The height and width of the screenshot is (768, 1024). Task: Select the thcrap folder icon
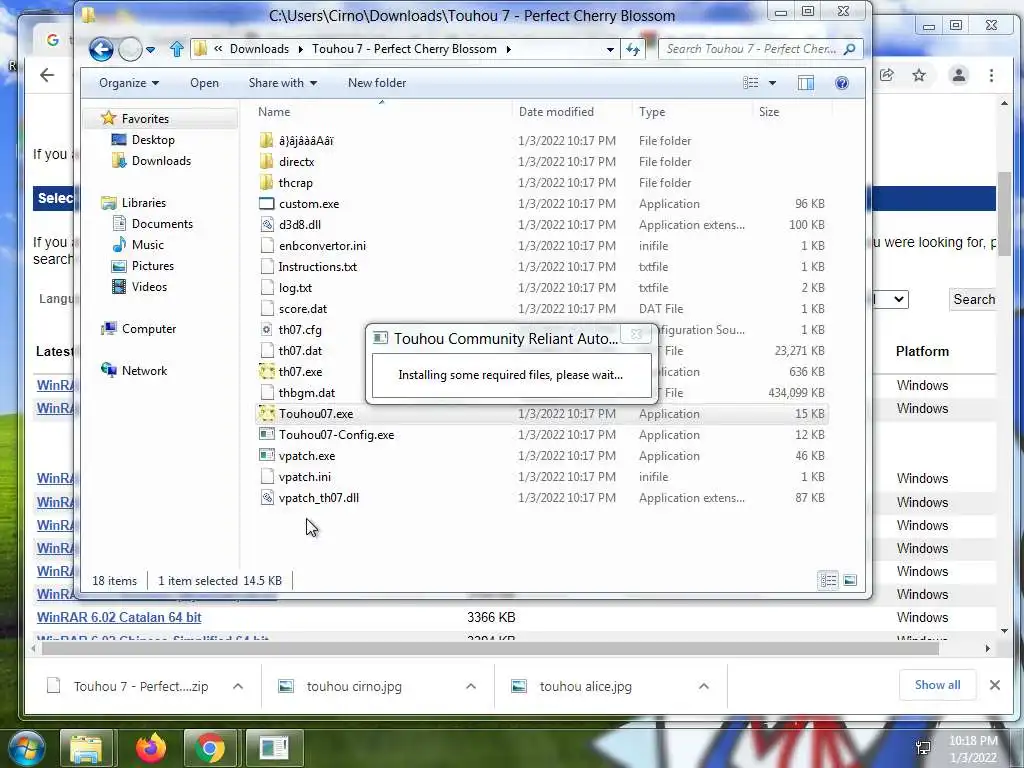[266, 183]
